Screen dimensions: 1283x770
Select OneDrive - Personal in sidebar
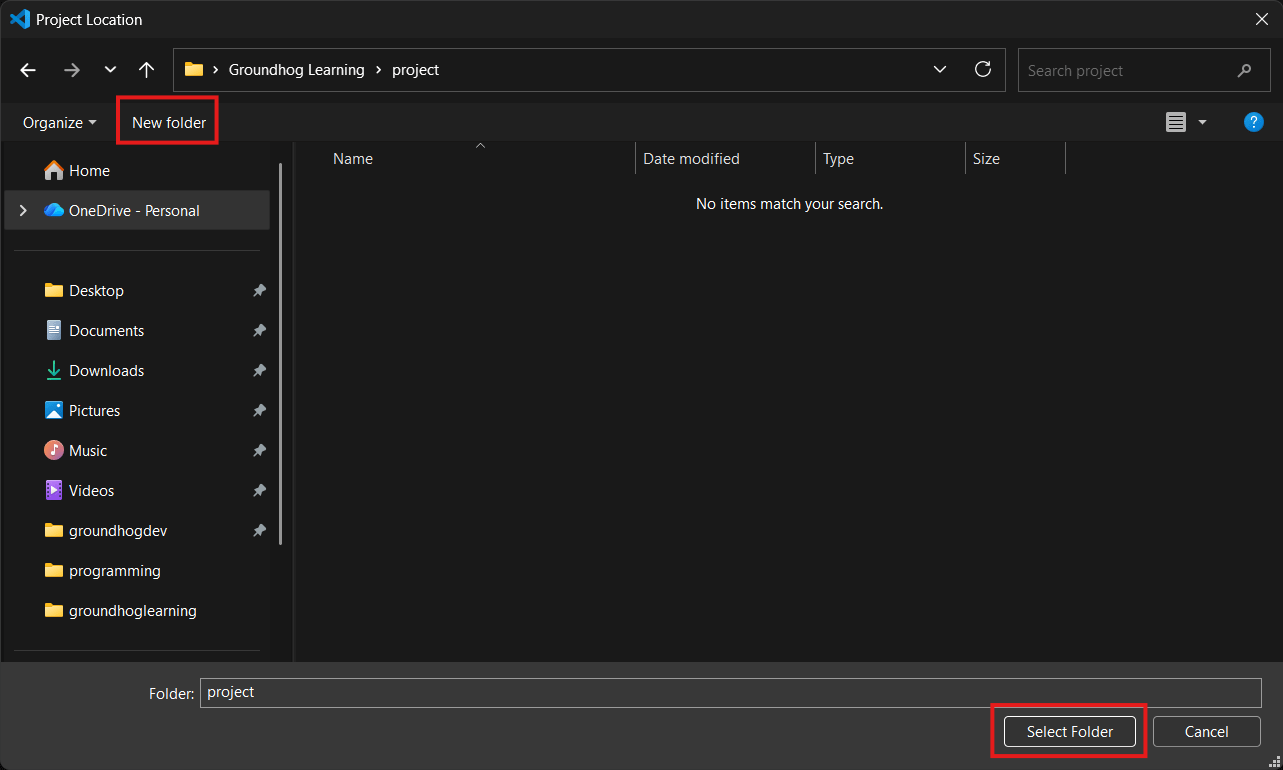point(137,211)
